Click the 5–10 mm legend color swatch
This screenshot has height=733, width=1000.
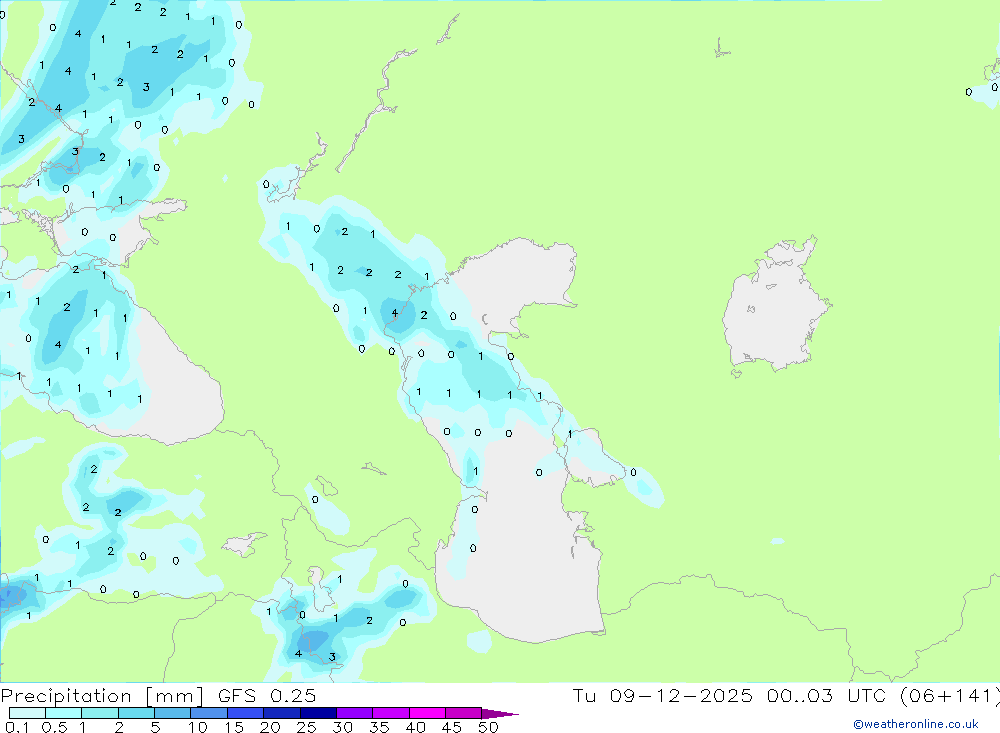[173, 713]
